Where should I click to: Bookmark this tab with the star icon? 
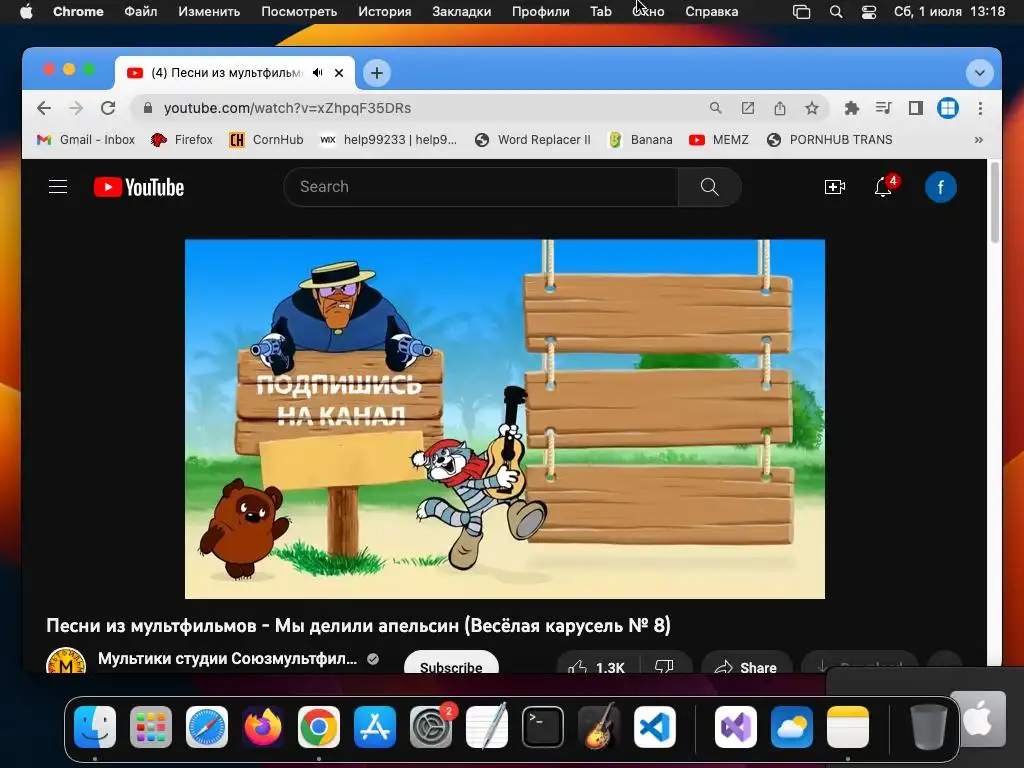pos(812,108)
